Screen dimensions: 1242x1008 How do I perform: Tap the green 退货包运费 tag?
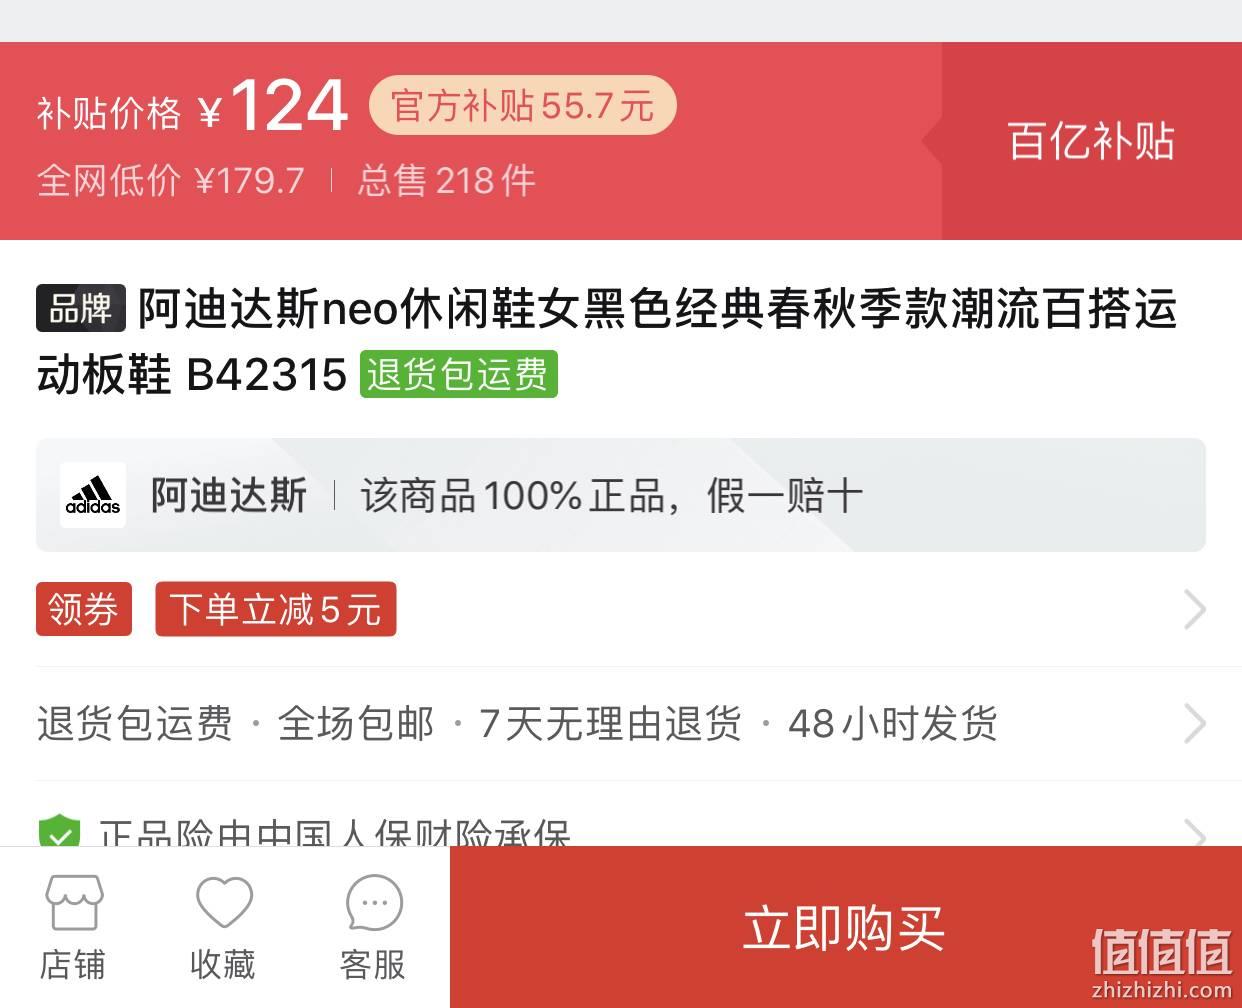point(458,375)
